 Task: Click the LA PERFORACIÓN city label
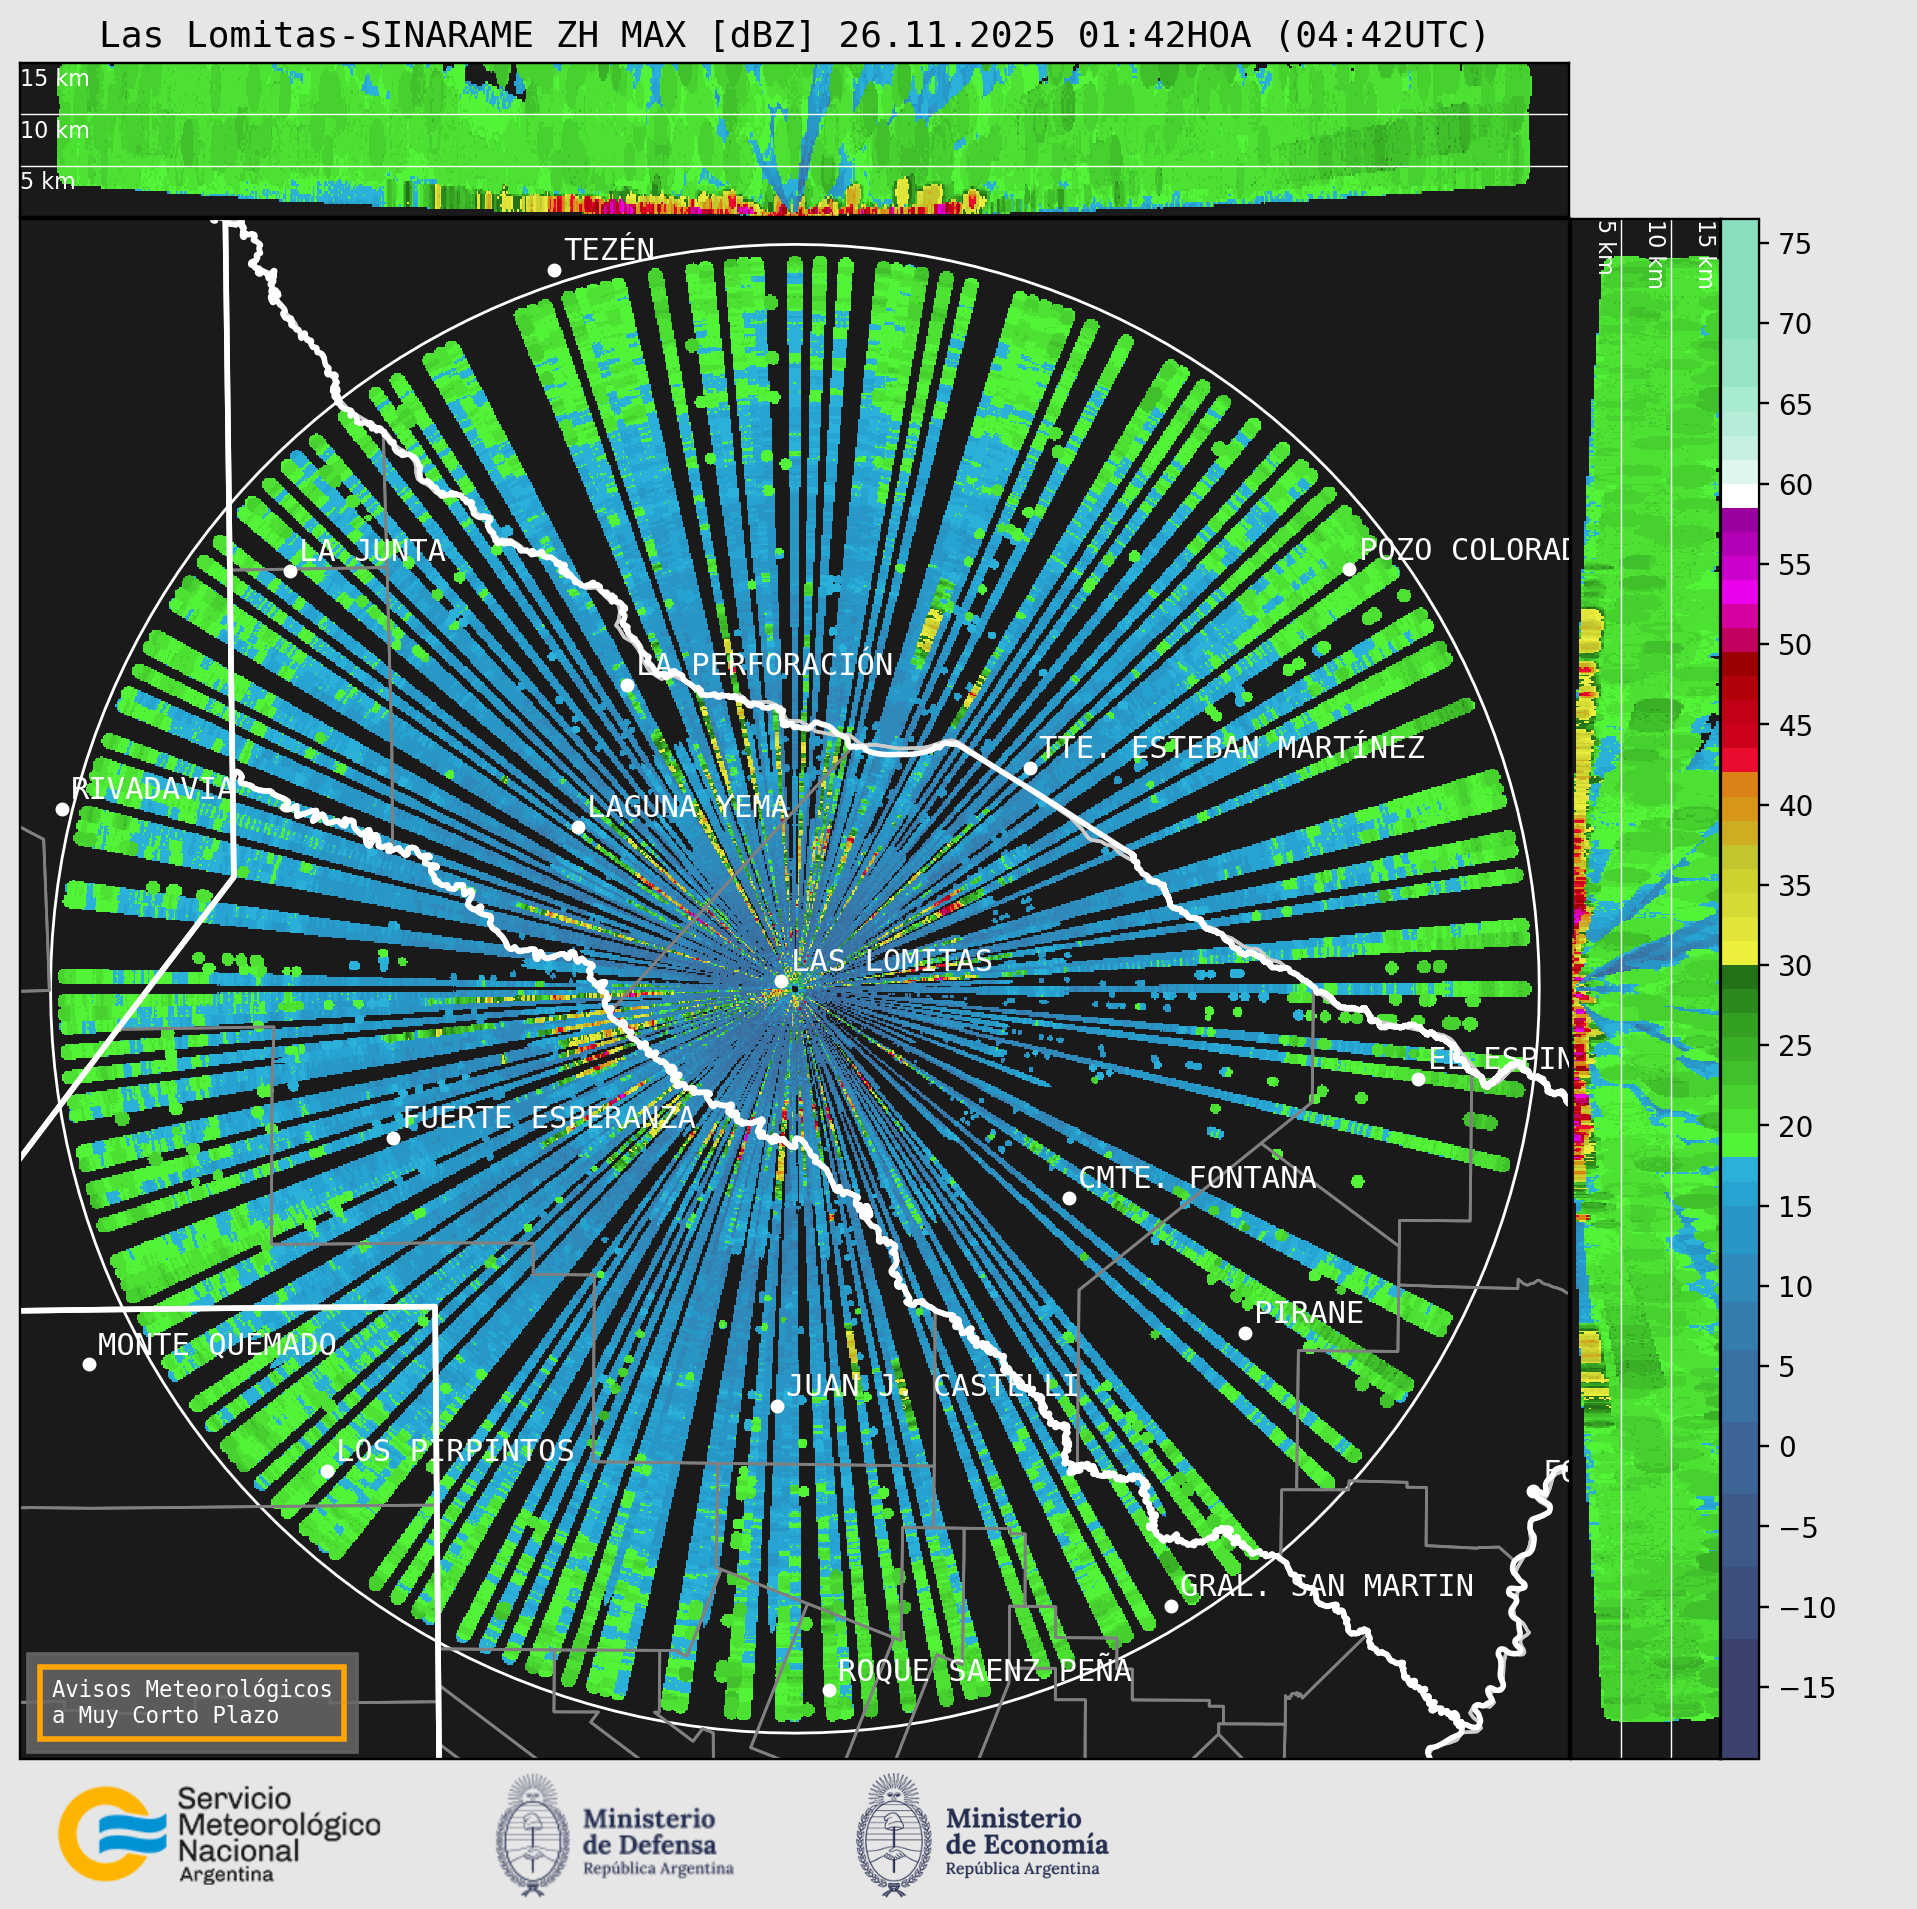[x=765, y=664]
